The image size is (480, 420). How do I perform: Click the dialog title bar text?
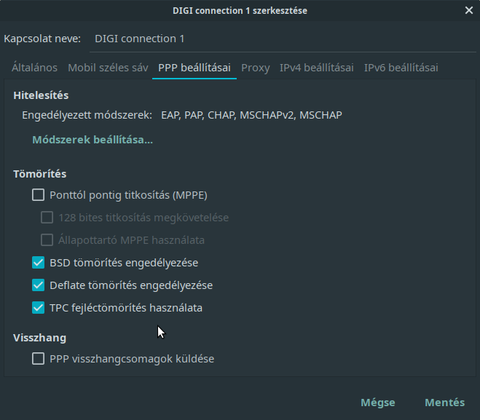pos(240,11)
